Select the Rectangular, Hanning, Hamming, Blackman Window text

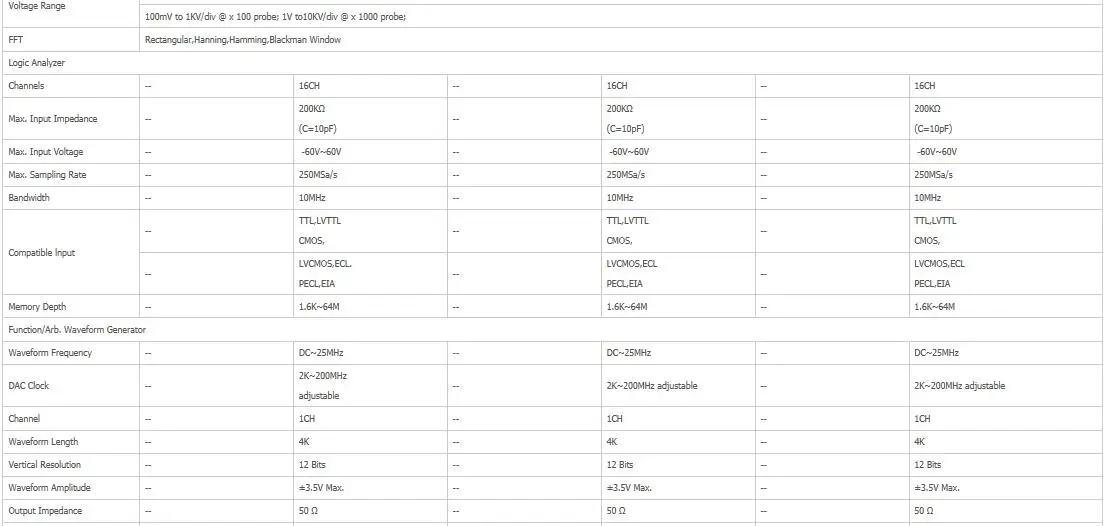(x=242, y=40)
